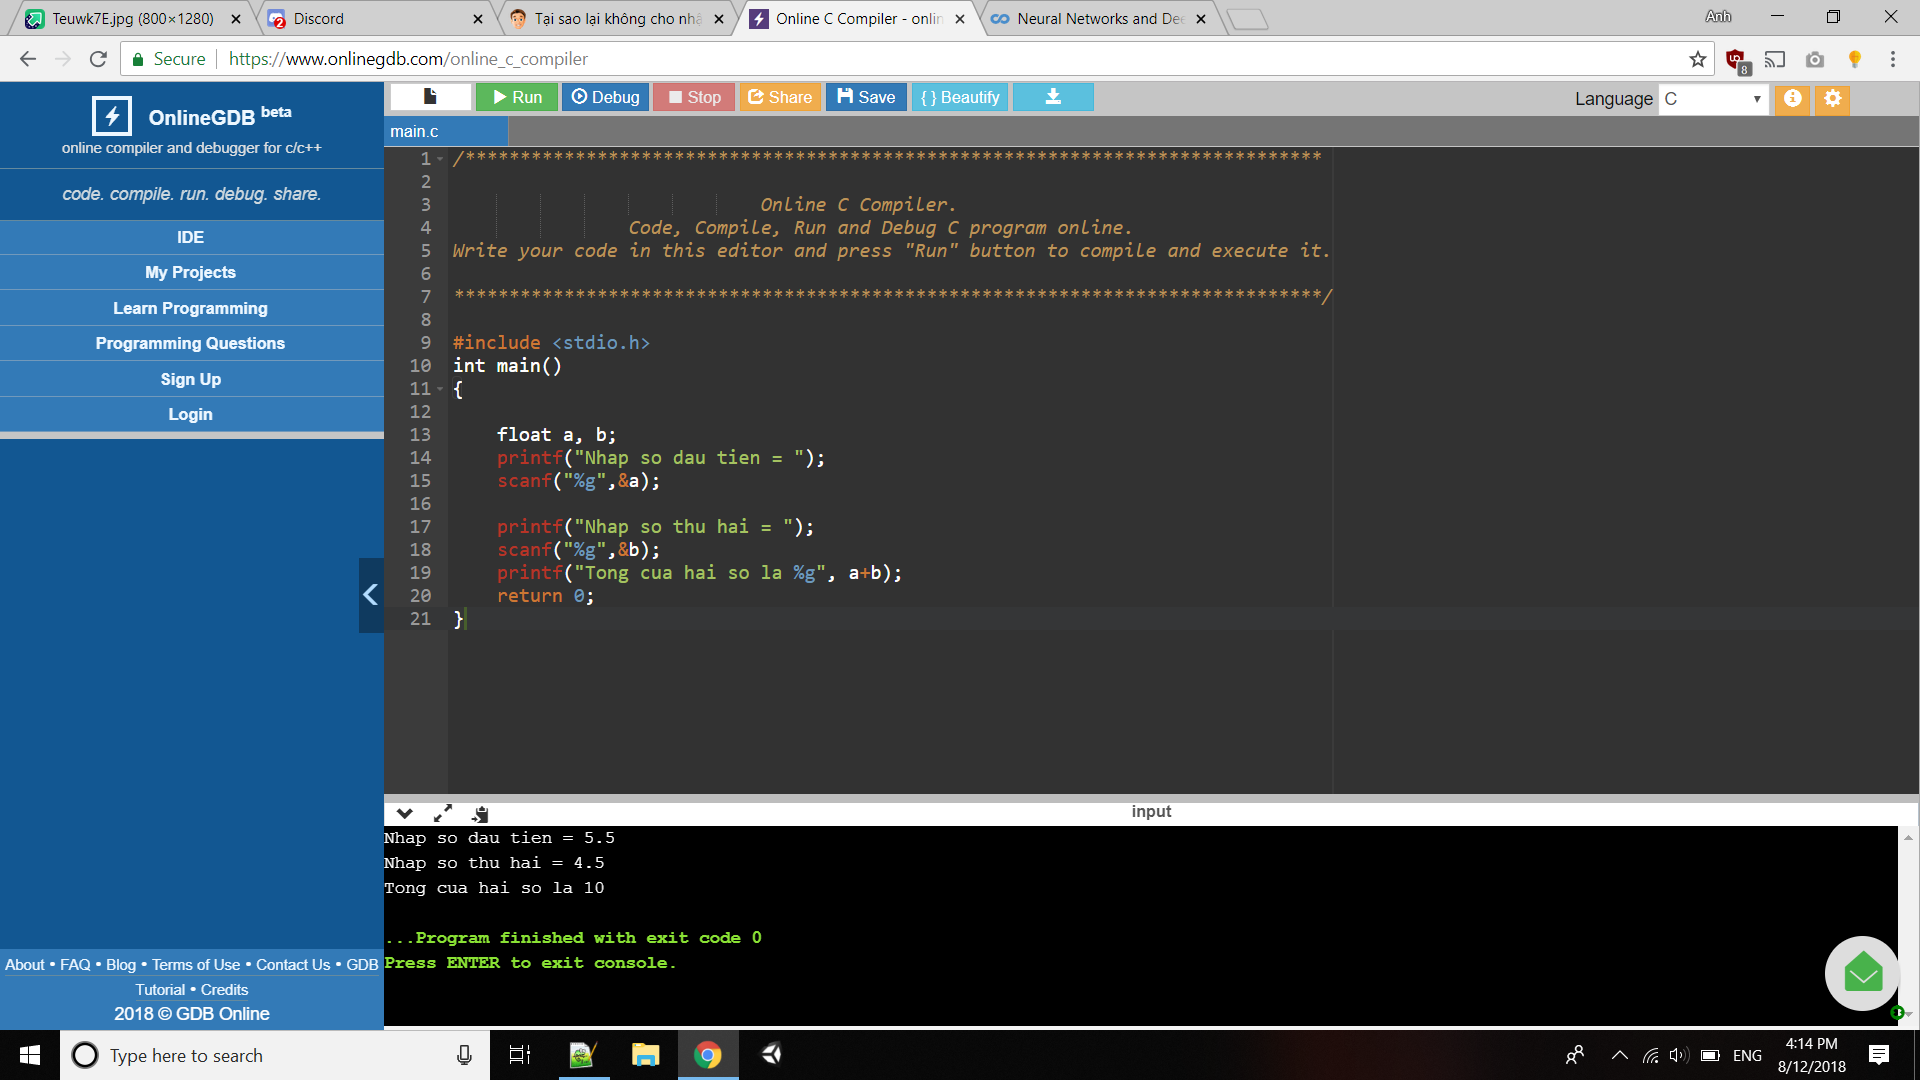This screenshot has height=1080, width=1920.
Task: Bookmark this page with the star icon
Action: point(1698,59)
